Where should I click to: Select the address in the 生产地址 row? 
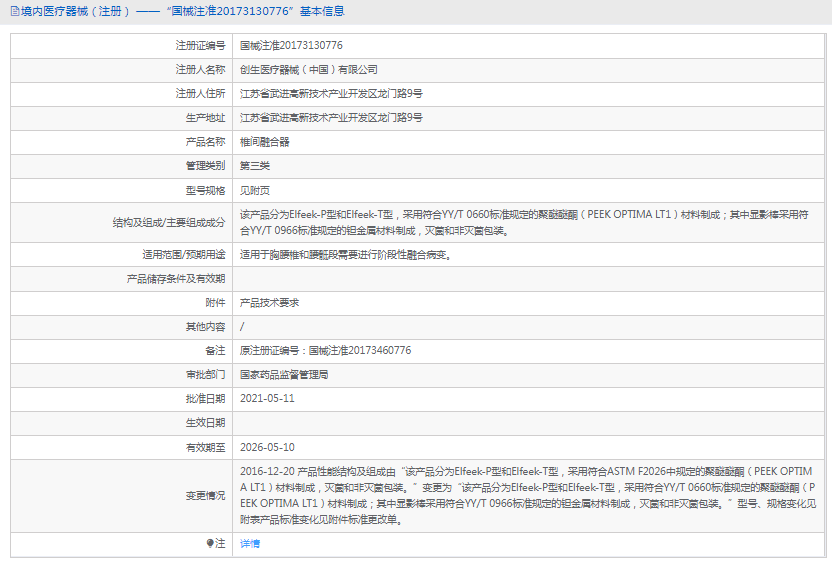tap(331, 117)
